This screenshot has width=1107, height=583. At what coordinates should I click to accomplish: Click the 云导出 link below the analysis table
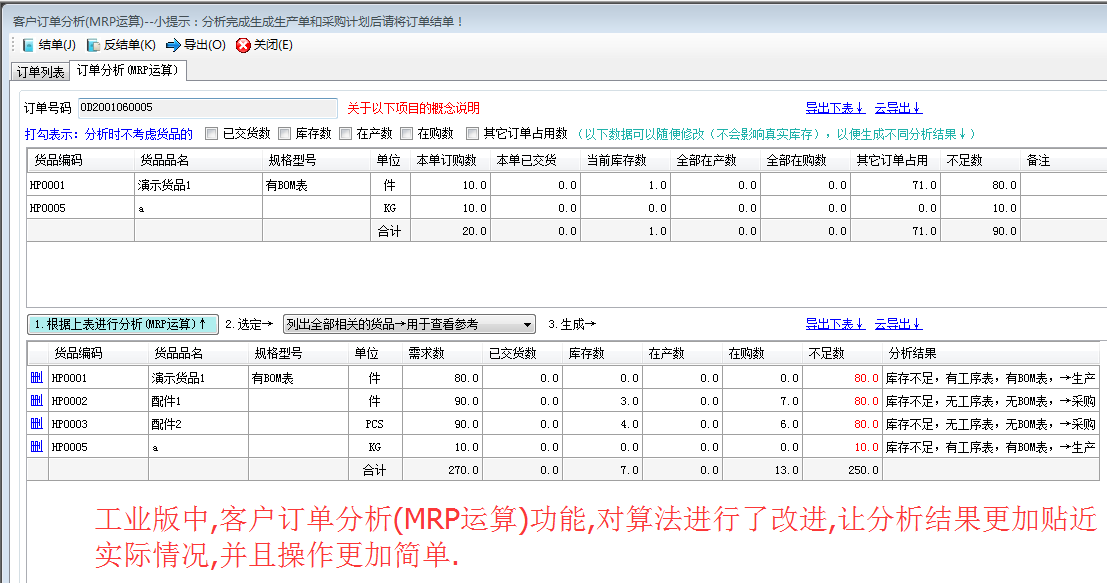[x=899, y=322]
